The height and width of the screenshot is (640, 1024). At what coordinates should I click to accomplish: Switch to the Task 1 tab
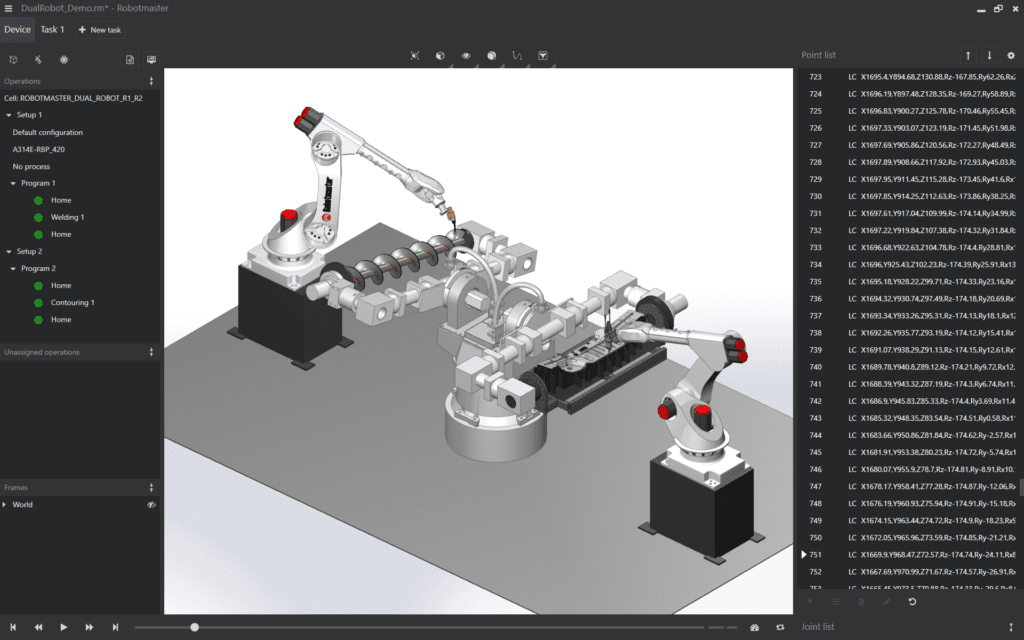click(52, 29)
